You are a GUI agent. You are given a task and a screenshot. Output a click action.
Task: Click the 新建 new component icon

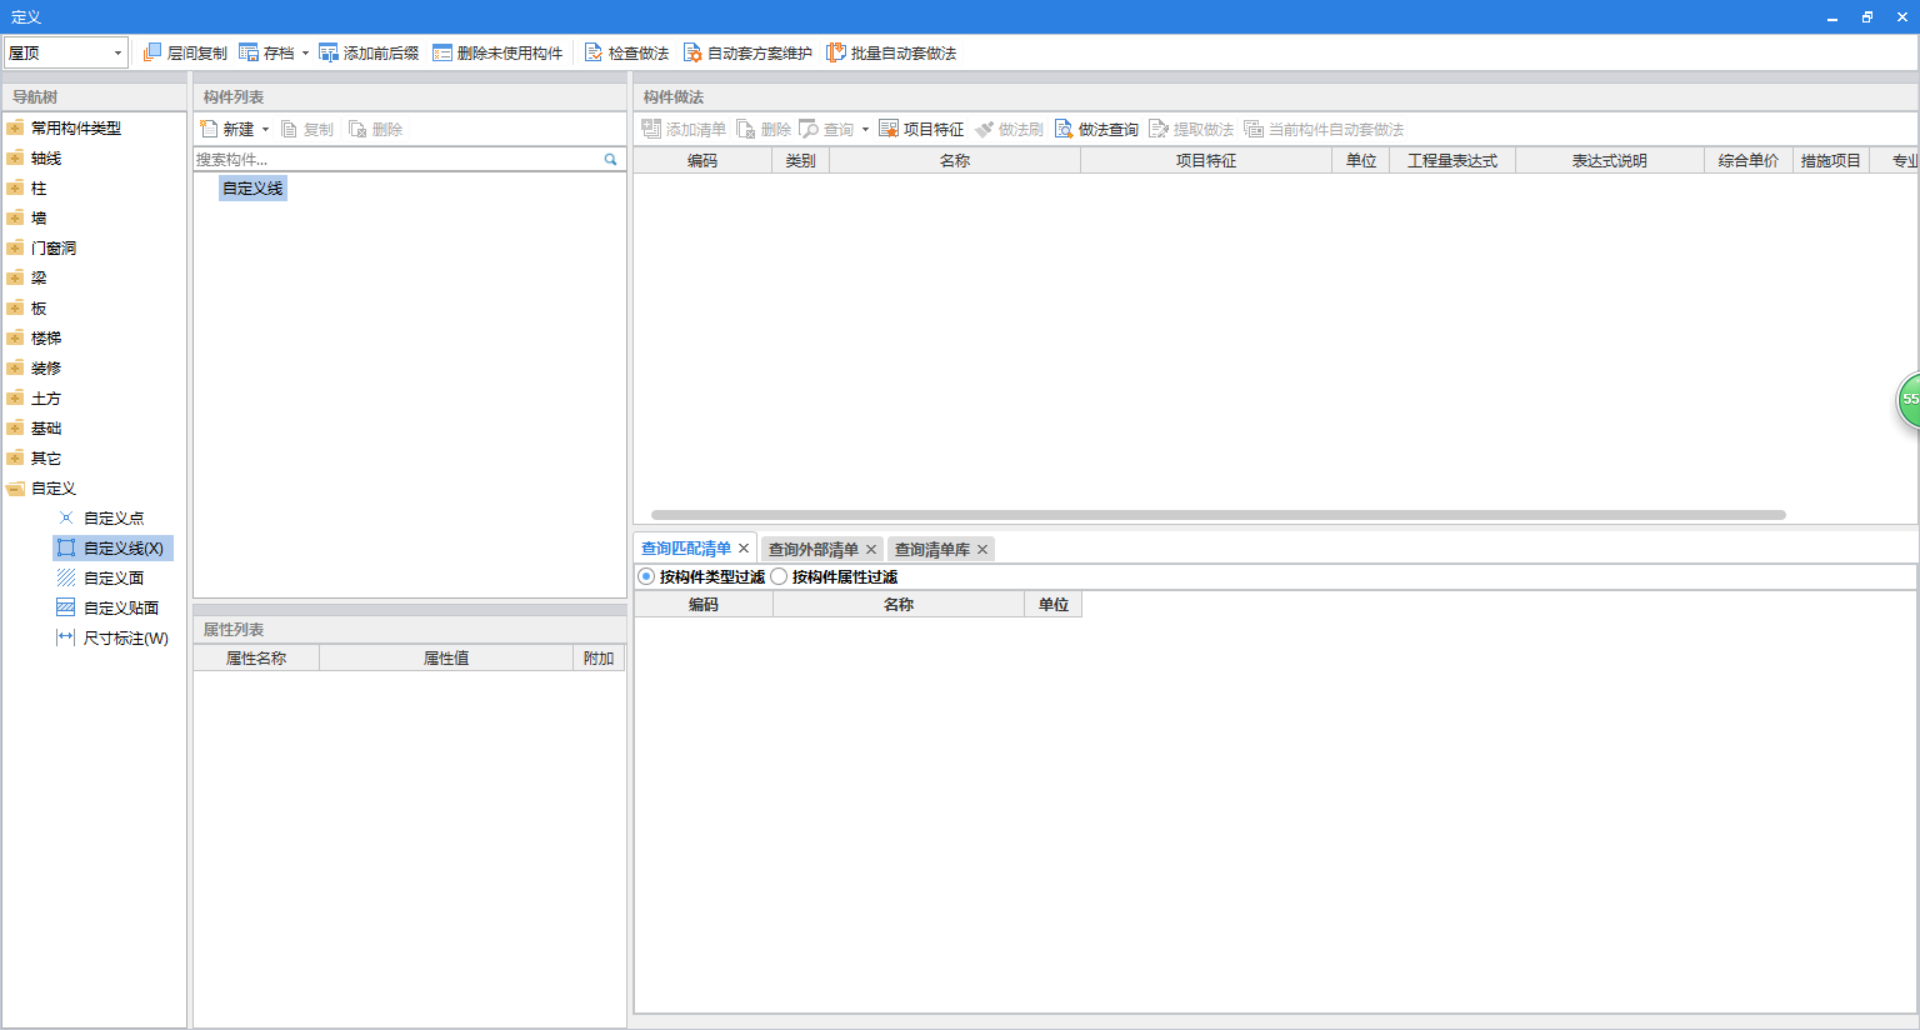pos(209,129)
